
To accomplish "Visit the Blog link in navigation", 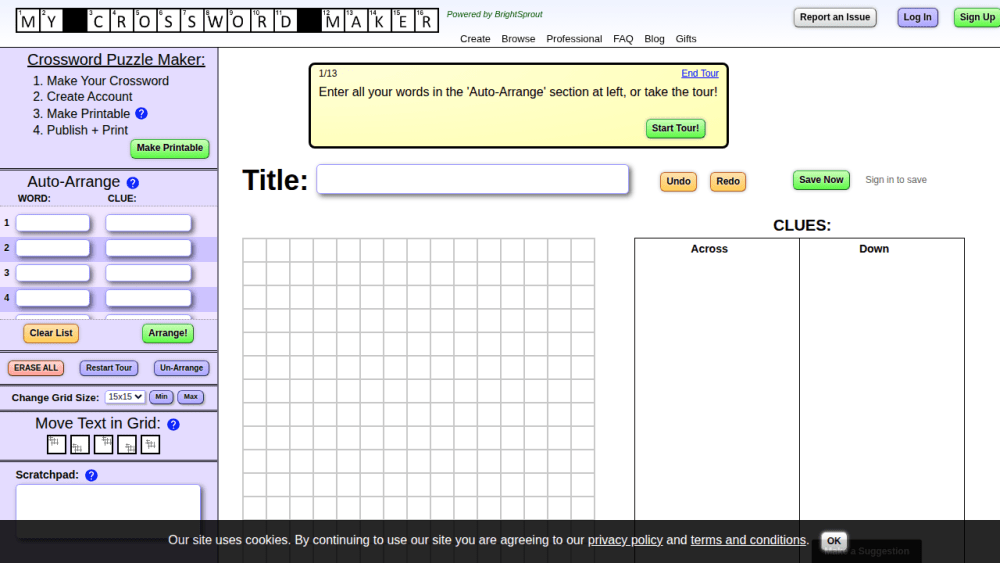I will (x=654, y=39).
